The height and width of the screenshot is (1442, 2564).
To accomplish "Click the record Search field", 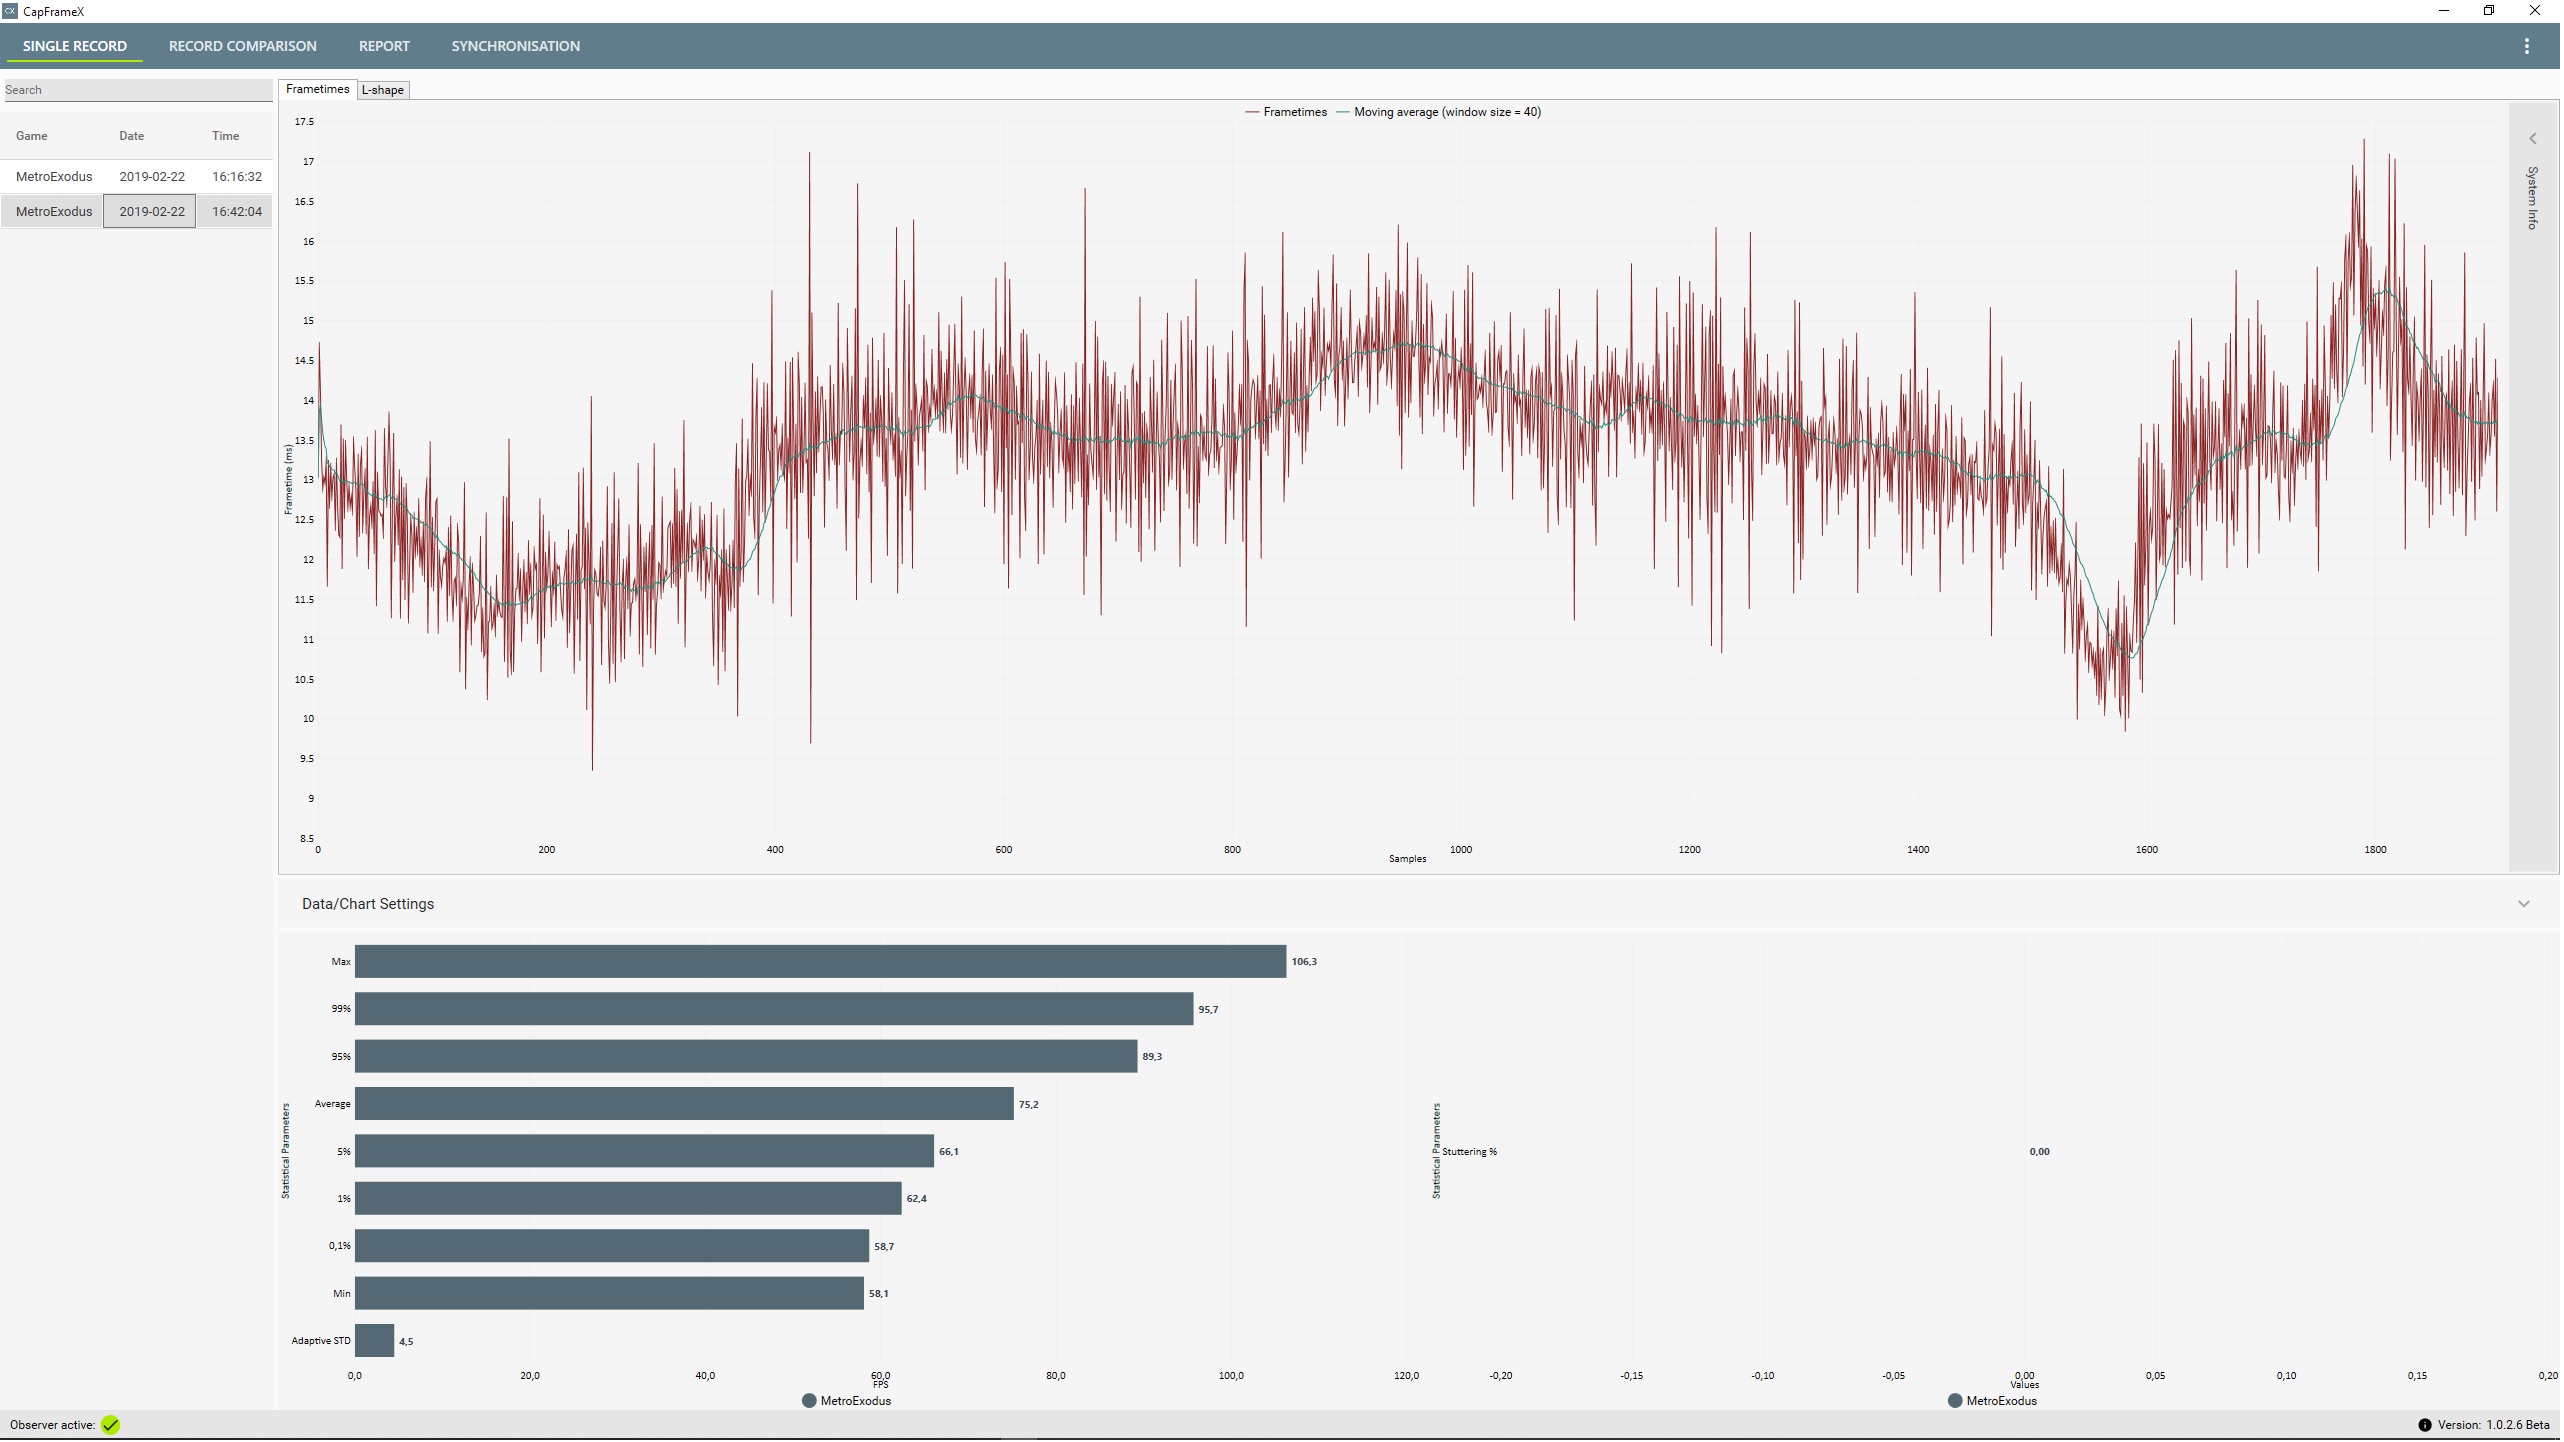I will pos(138,90).
